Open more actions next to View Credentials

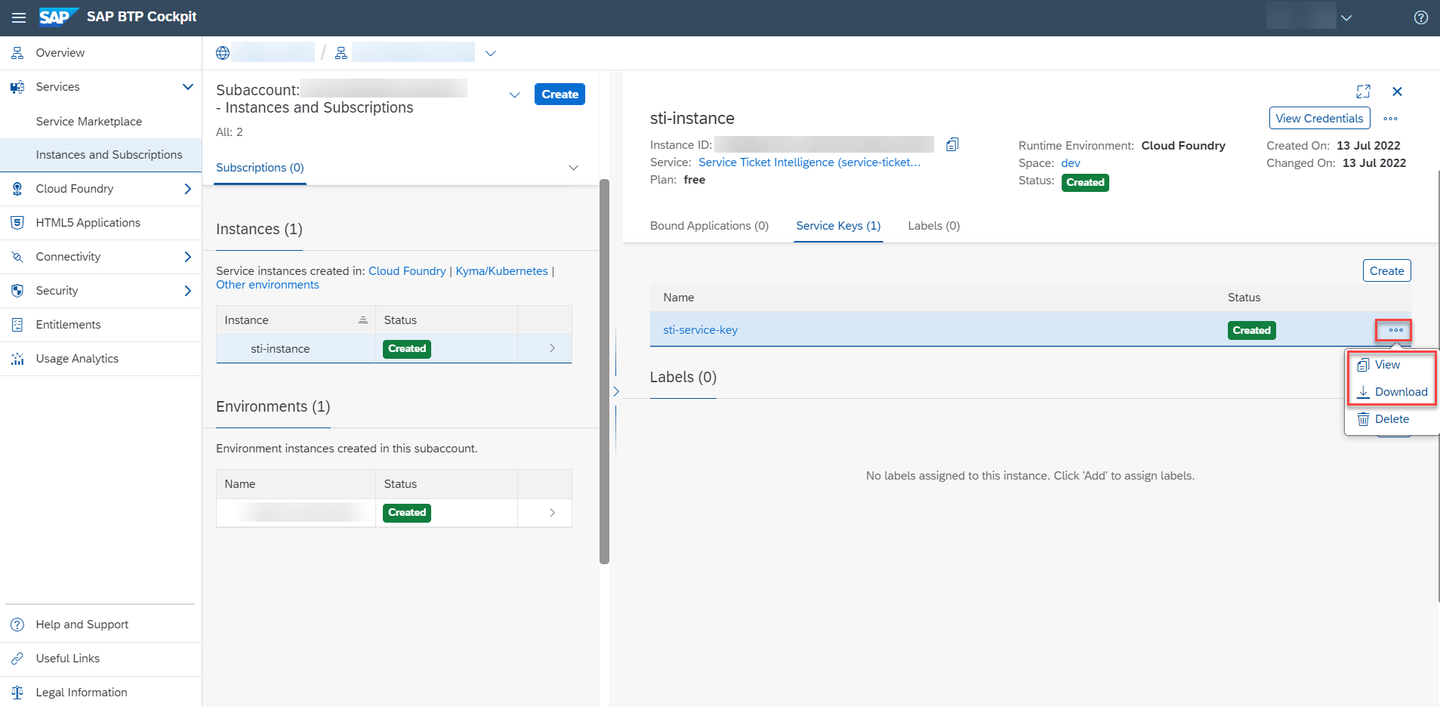(x=1391, y=118)
